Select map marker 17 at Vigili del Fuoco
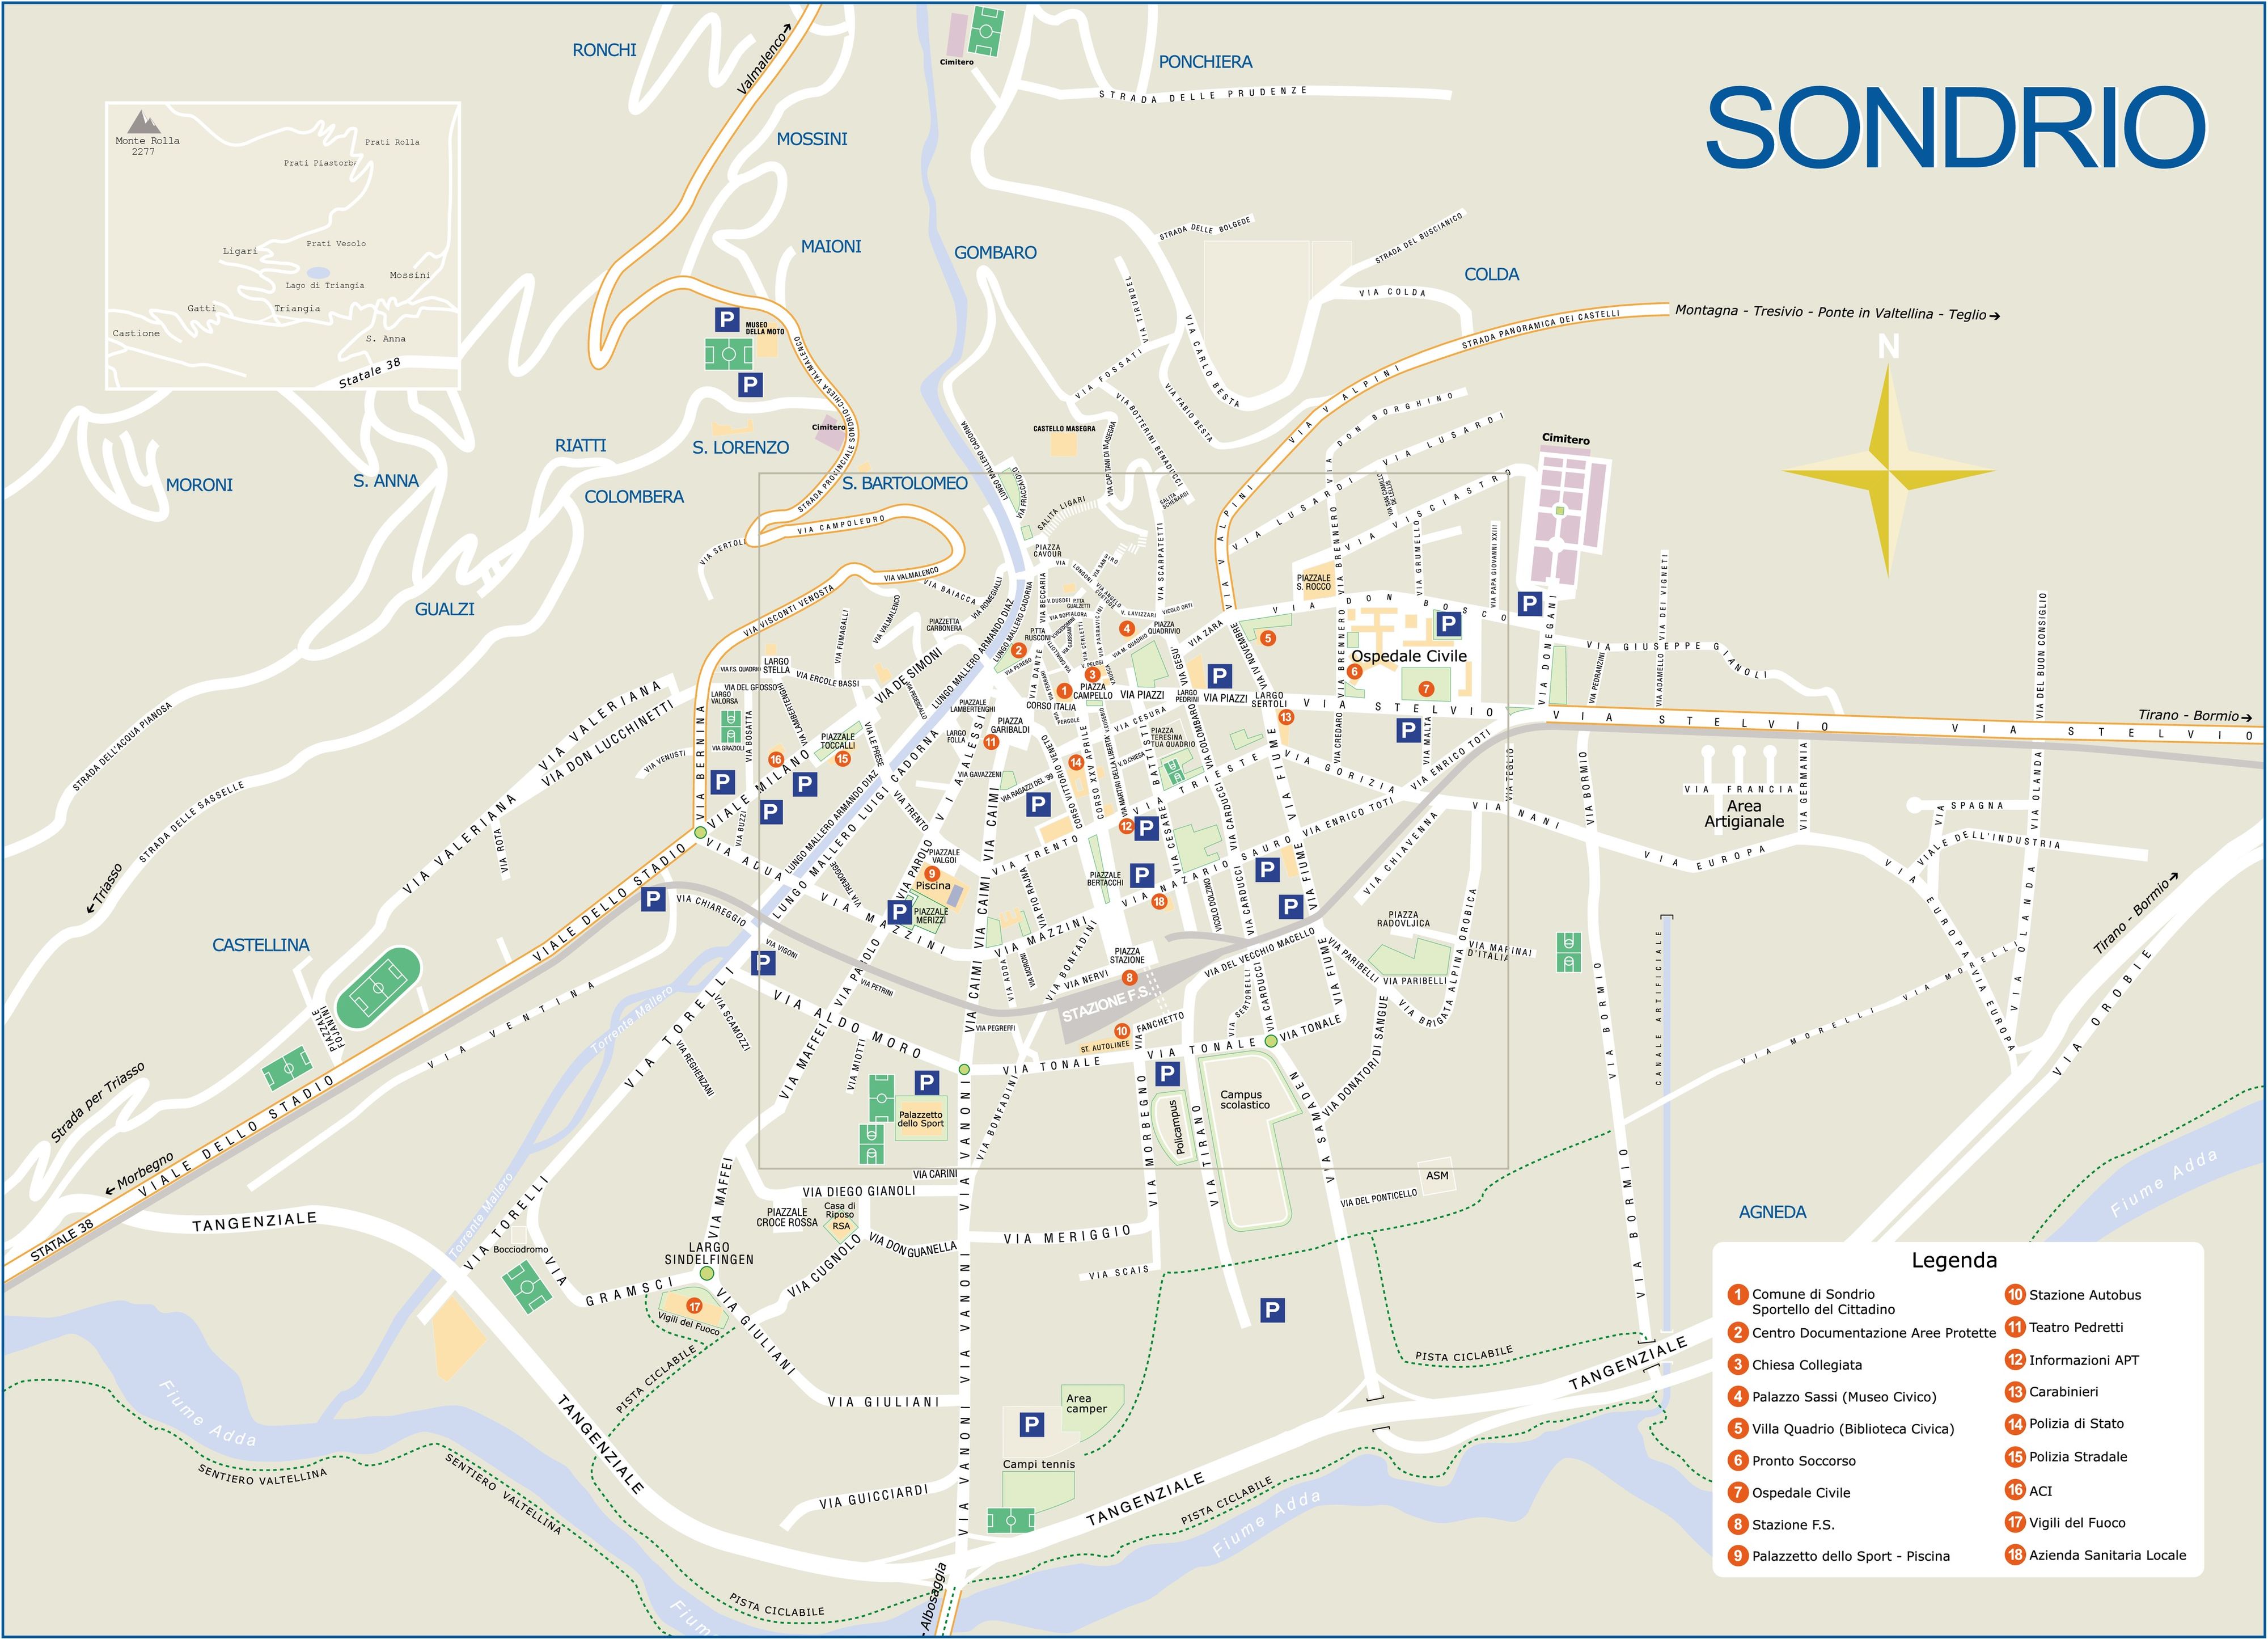The height and width of the screenshot is (1639, 2268). click(694, 1306)
